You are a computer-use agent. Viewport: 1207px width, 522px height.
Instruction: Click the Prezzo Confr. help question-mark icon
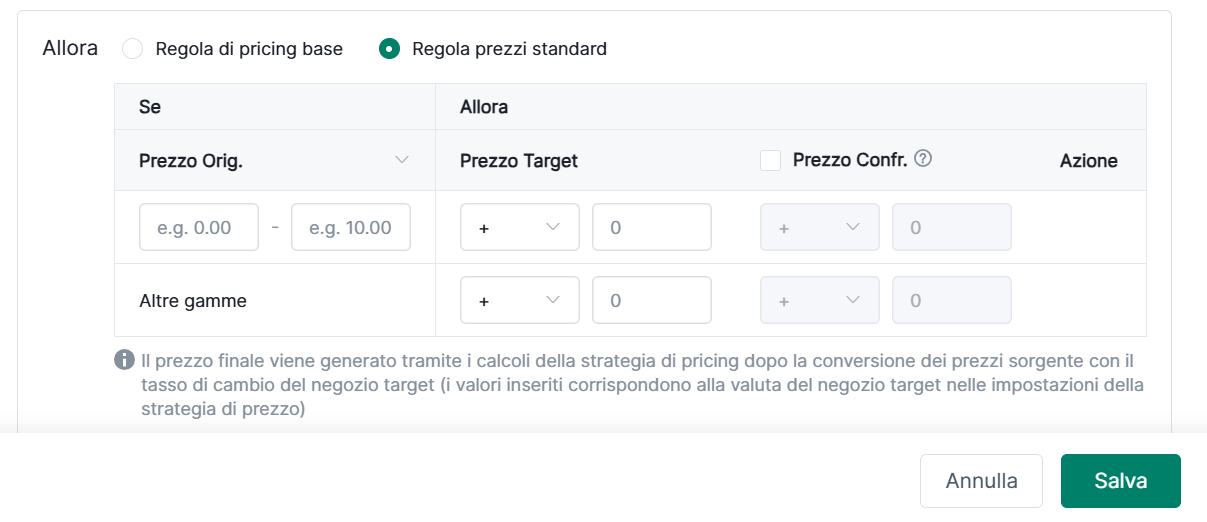click(x=924, y=158)
